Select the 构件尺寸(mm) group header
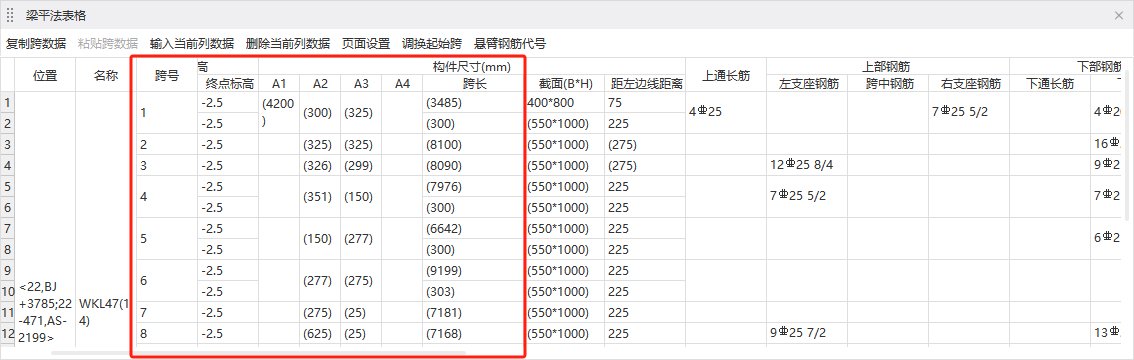 [x=472, y=67]
